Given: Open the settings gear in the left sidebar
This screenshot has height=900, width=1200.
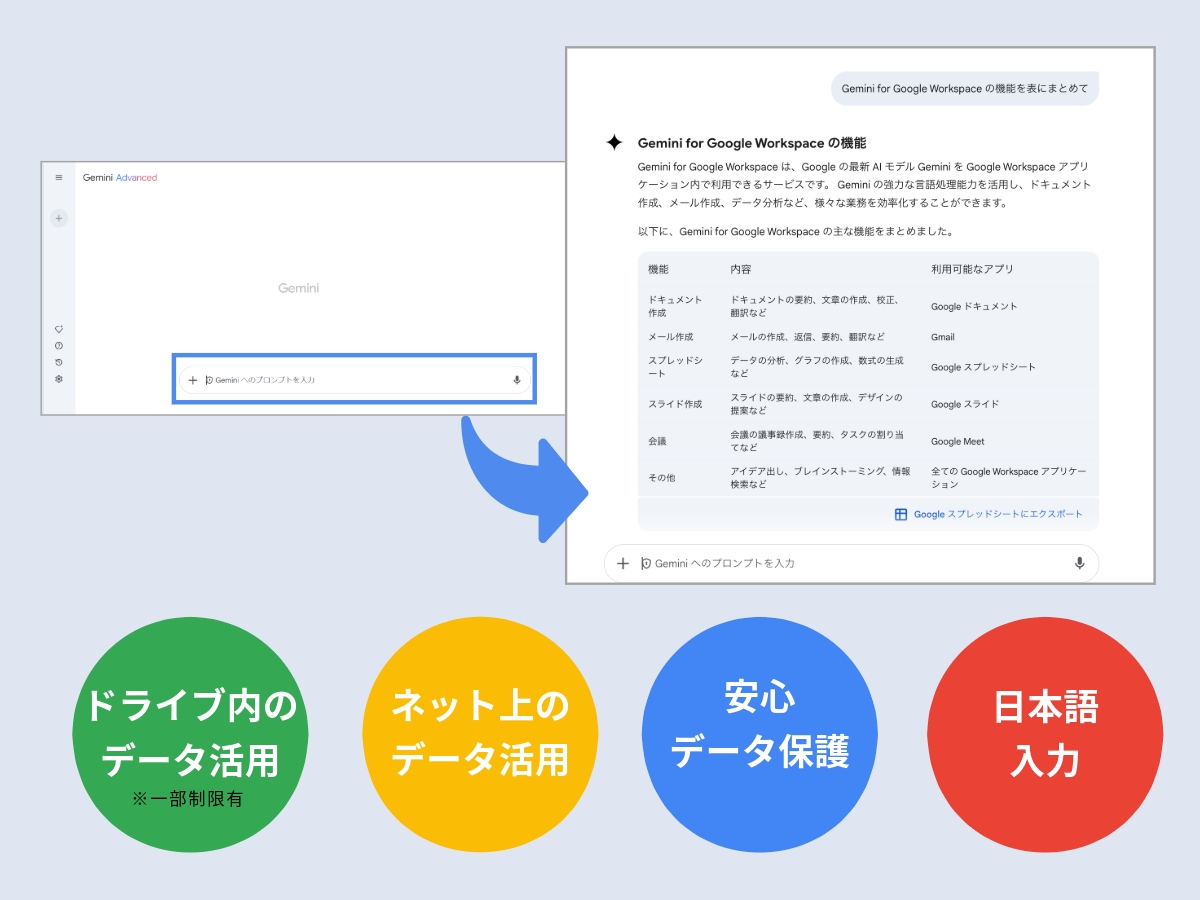Looking at the screenshot, I should pos(59,379).
